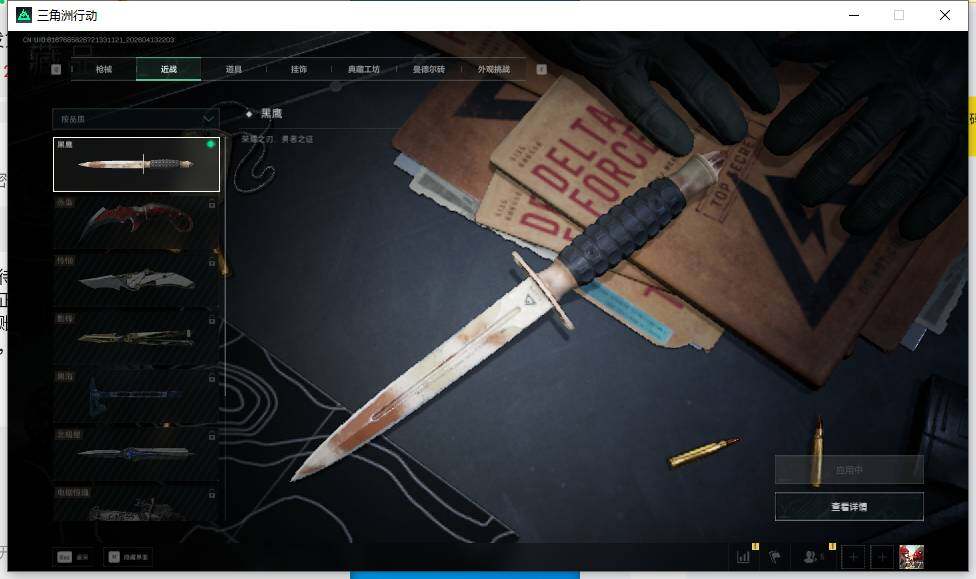Click the lock icon on the gold-trimmed blade
Screen dimensions: 976x579
(212, 319)
